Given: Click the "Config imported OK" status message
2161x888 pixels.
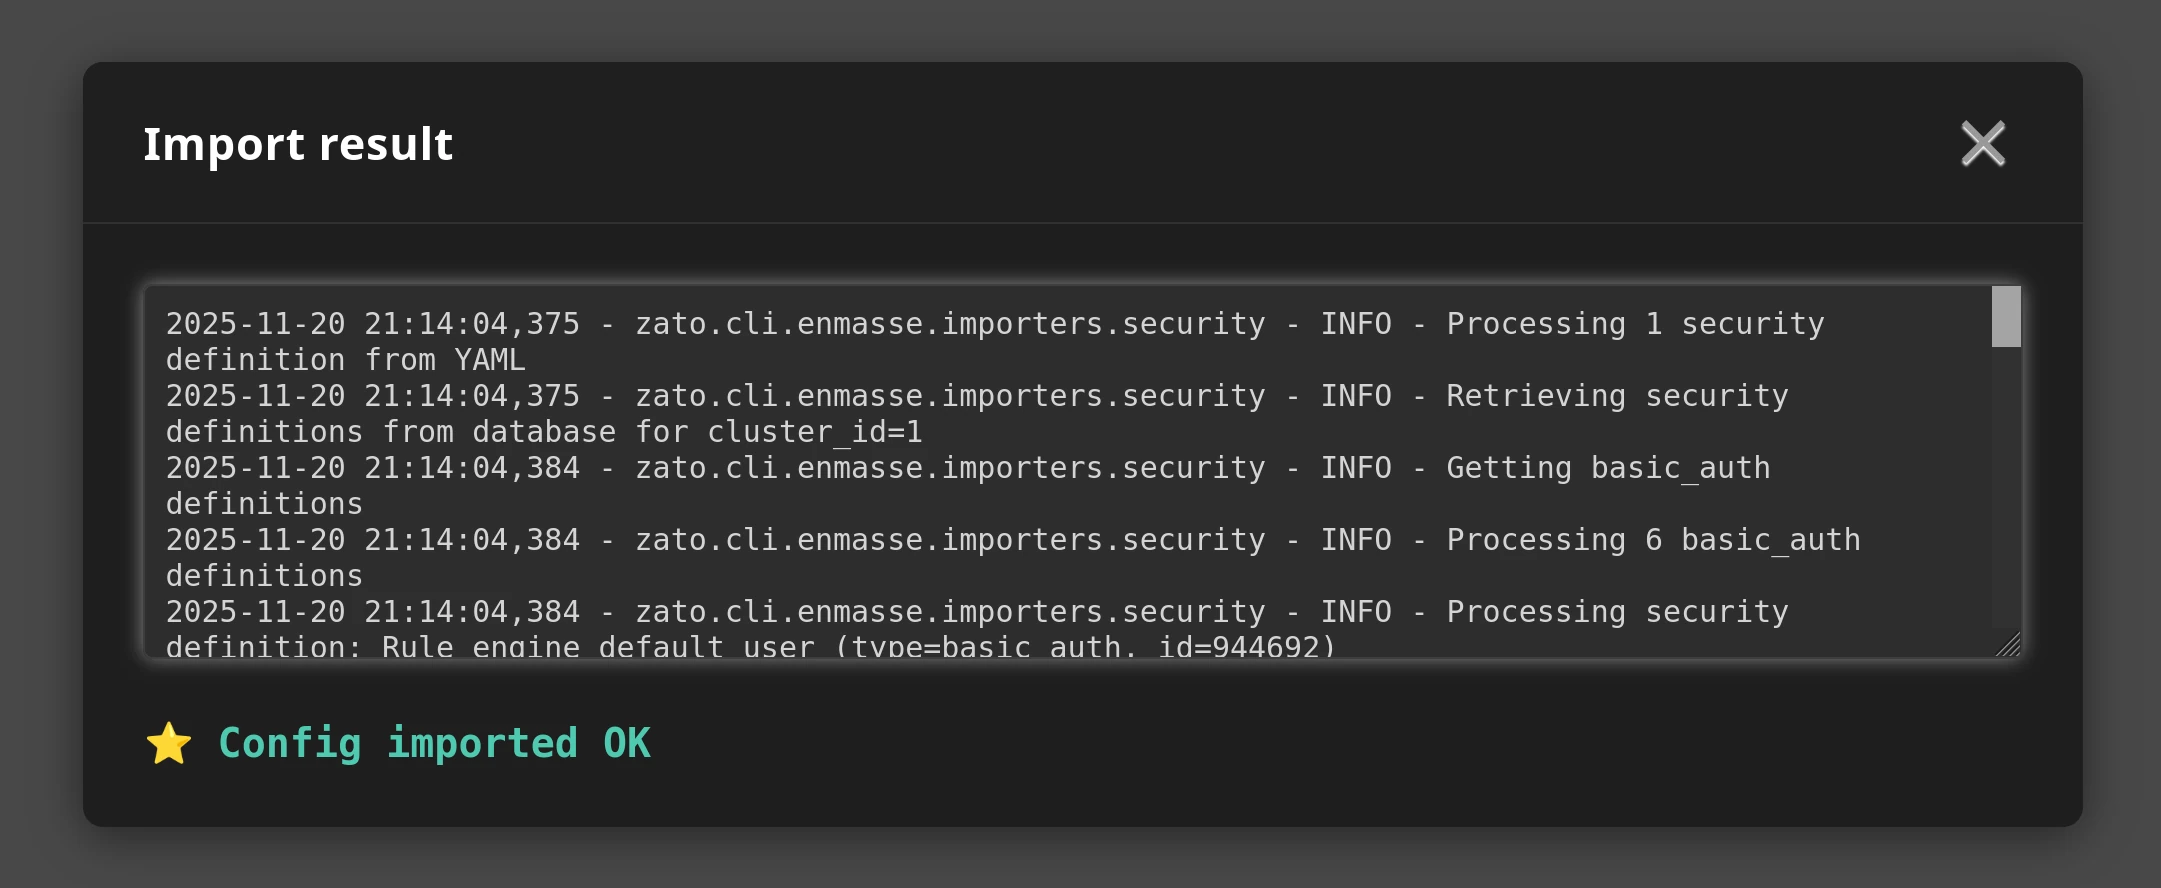Looking at the screenshot, I should coord(434,743).
